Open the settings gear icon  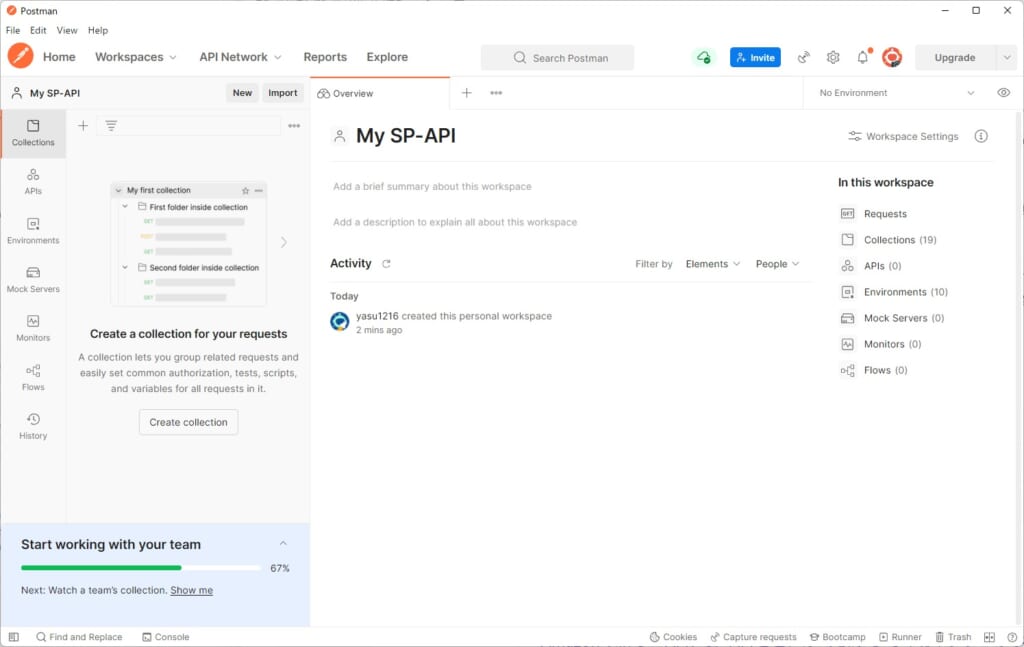pyautogui.click(x=833, y=57)
